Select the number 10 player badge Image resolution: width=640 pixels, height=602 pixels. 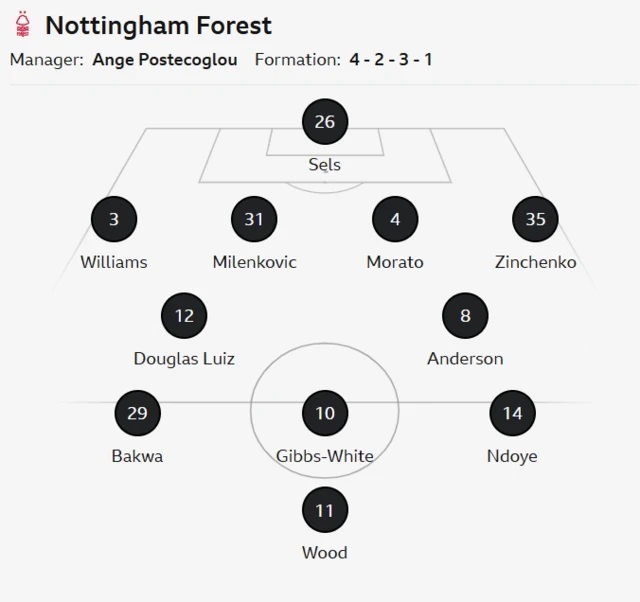[325, 413]
